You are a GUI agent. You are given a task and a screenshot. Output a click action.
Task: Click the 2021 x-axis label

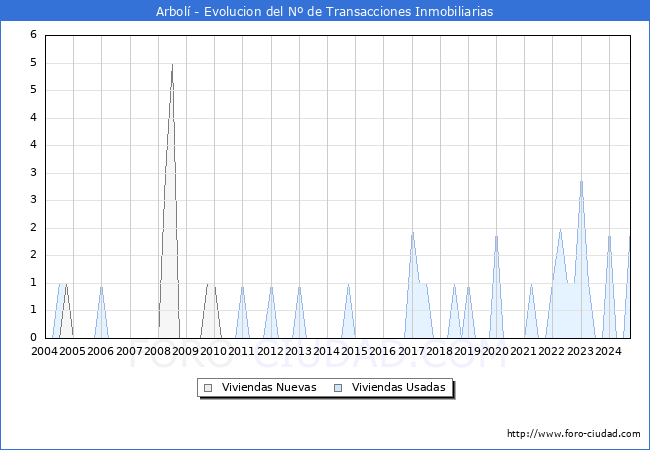[523, 351]
